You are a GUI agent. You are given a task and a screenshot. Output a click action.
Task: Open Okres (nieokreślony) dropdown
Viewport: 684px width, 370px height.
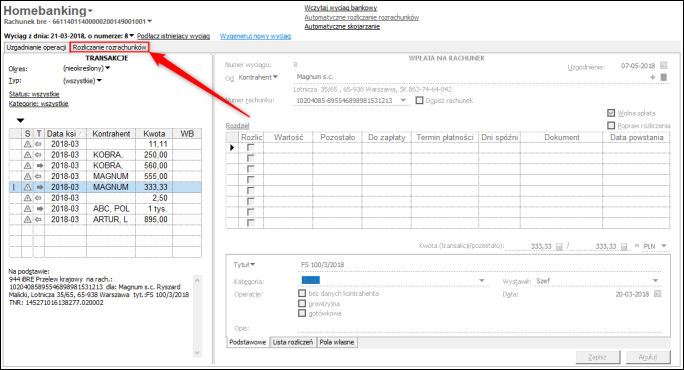coord(107,68)
